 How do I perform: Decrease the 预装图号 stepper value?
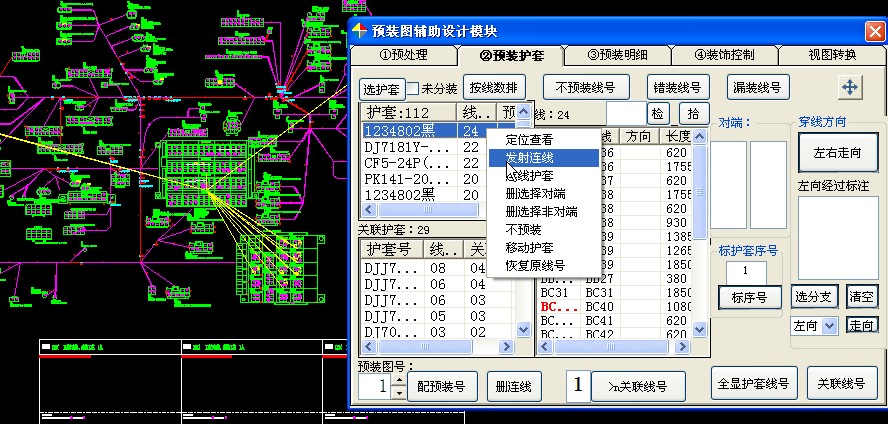(x=399, y=393)
